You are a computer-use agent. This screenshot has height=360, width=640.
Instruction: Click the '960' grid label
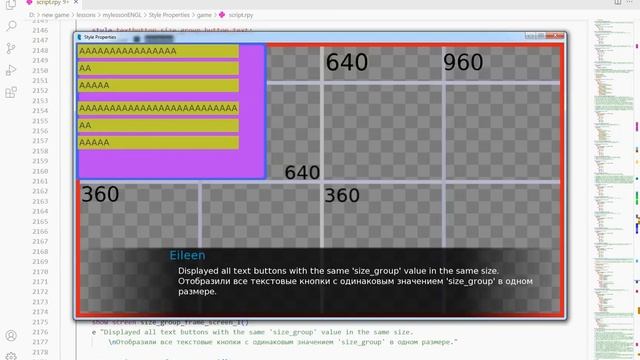click(x=463, y=62)
